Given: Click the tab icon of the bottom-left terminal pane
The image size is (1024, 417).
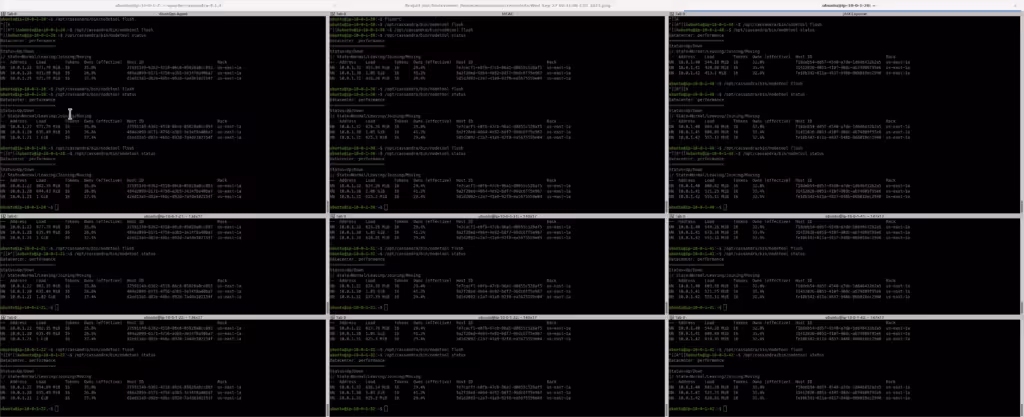Looking at the screenshot, I should point(8,313).
